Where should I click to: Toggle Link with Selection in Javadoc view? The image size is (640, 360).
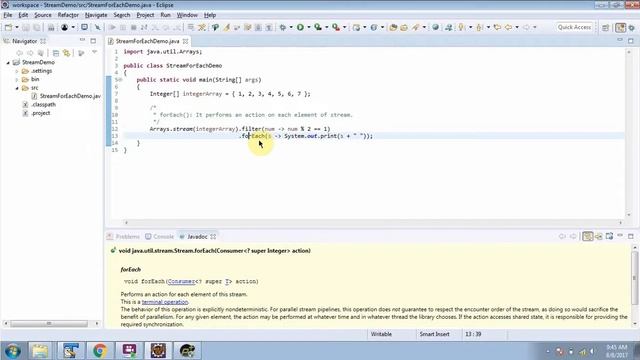pos(588,236)
